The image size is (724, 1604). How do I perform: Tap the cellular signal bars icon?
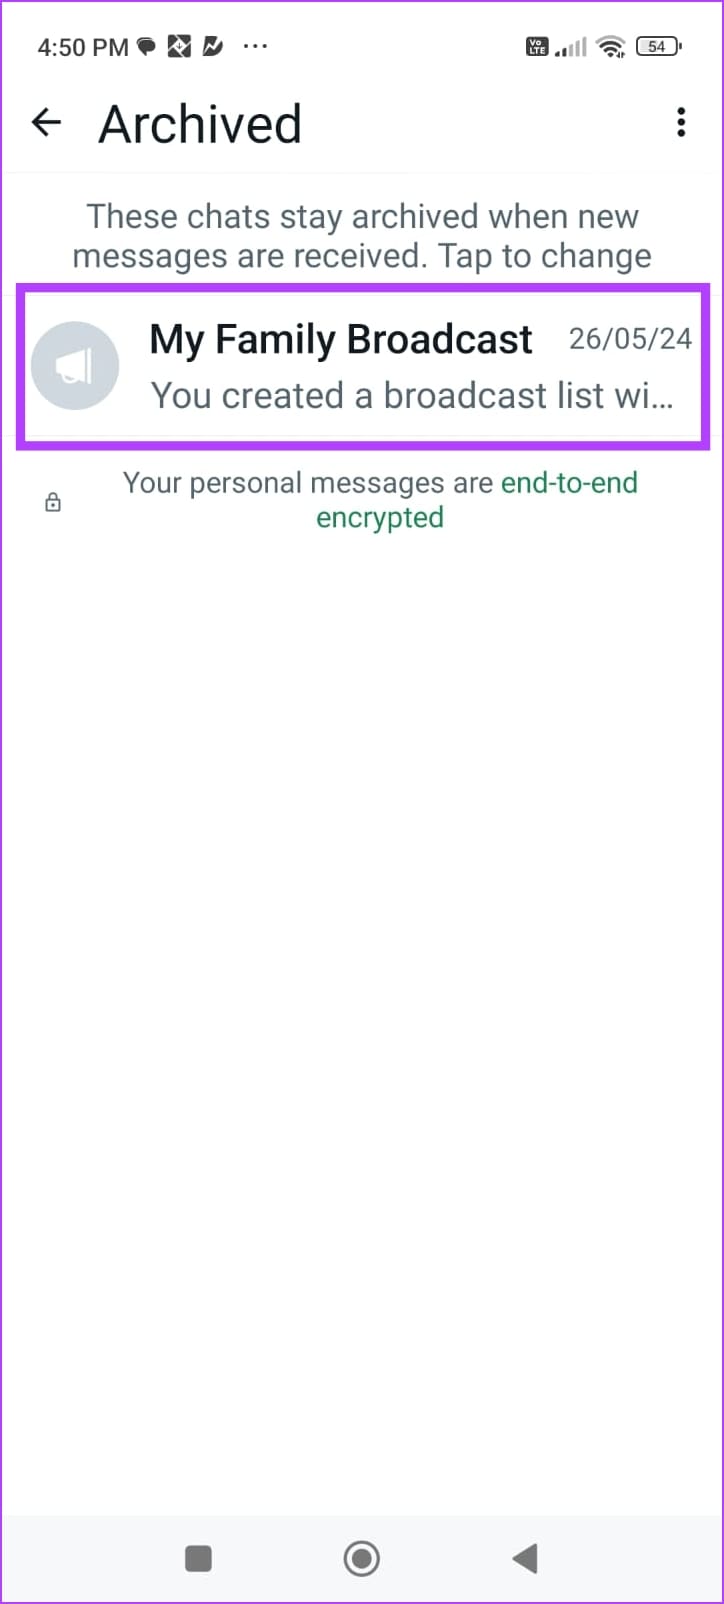(x=571, y=46)
